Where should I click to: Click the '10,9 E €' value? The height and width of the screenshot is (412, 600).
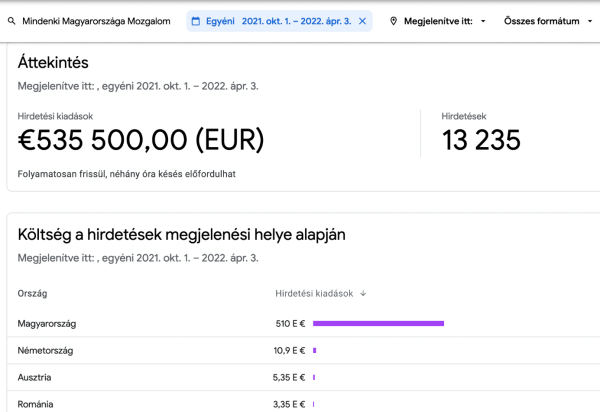[x=289, y=350]
